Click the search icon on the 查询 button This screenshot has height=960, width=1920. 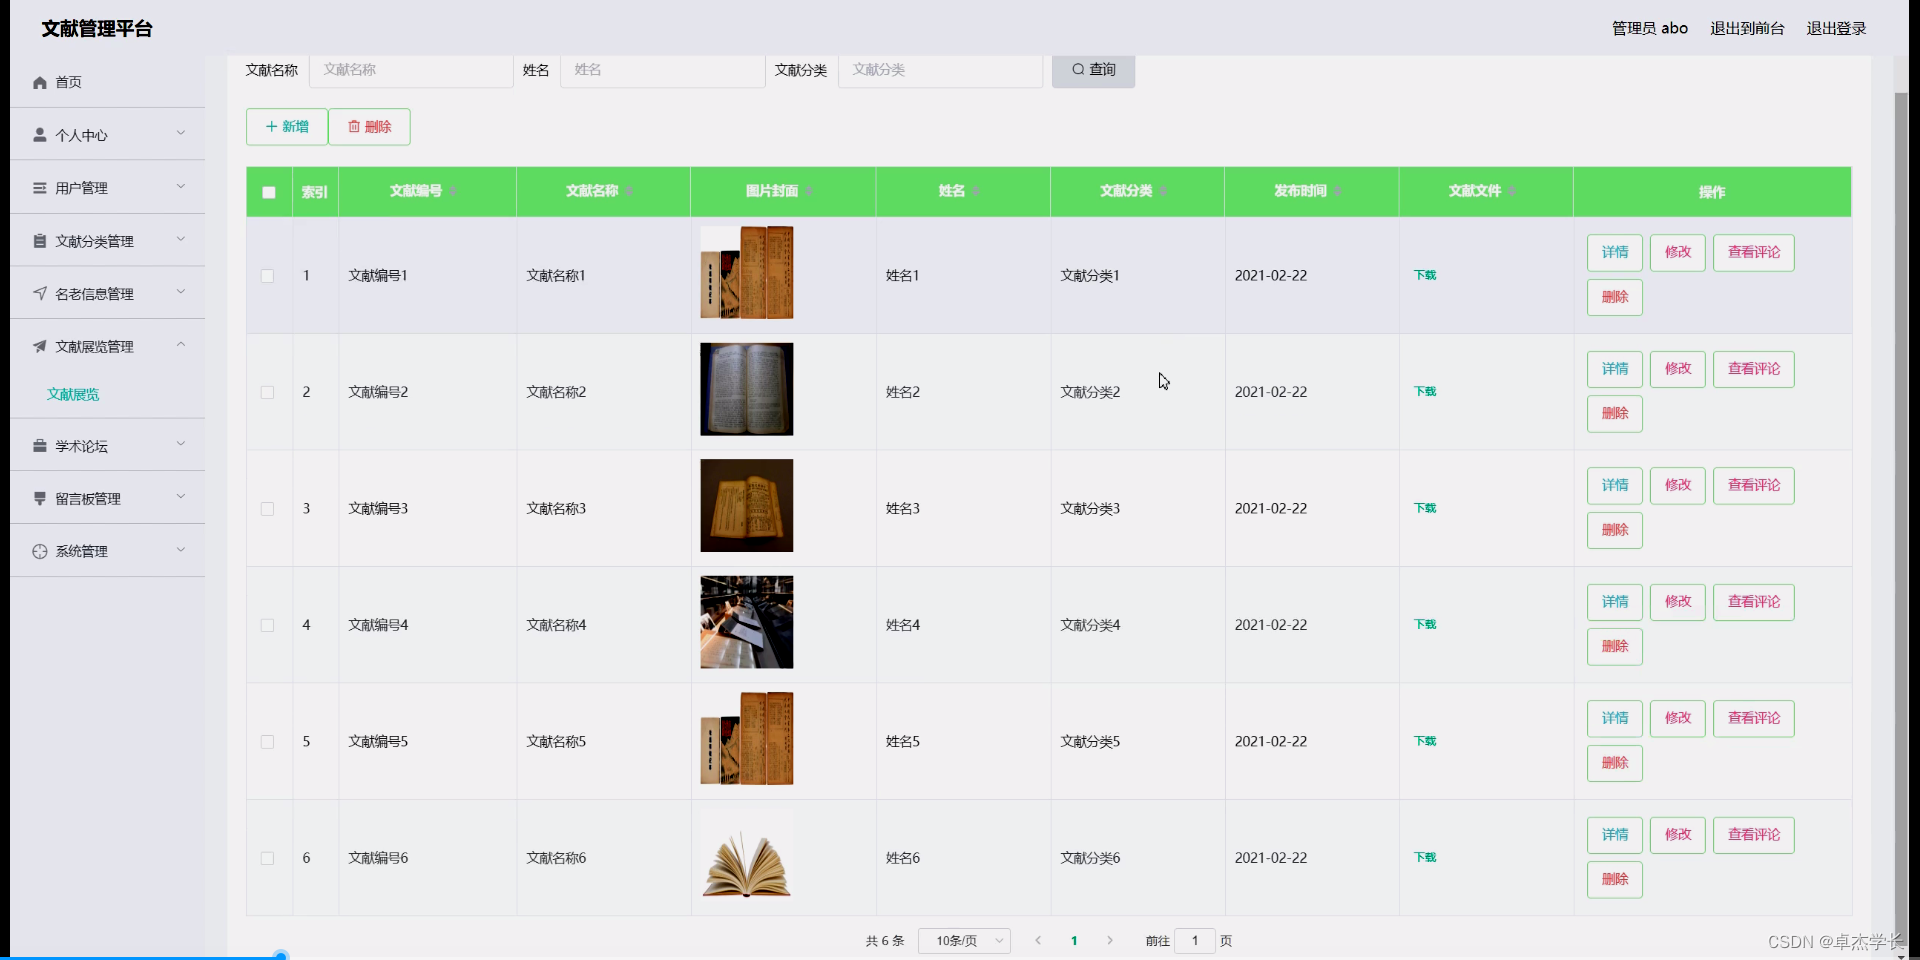coord(1077,70)
